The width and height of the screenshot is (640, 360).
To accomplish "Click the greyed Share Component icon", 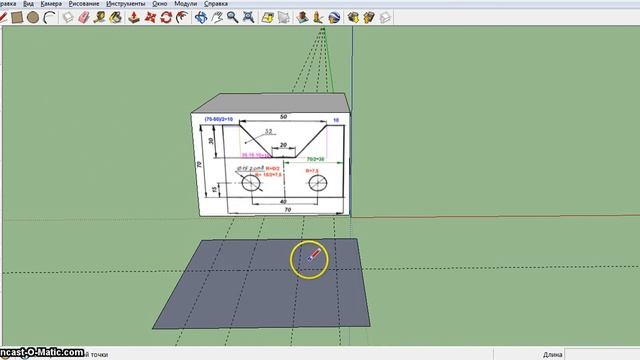I will tap(385, 18).
